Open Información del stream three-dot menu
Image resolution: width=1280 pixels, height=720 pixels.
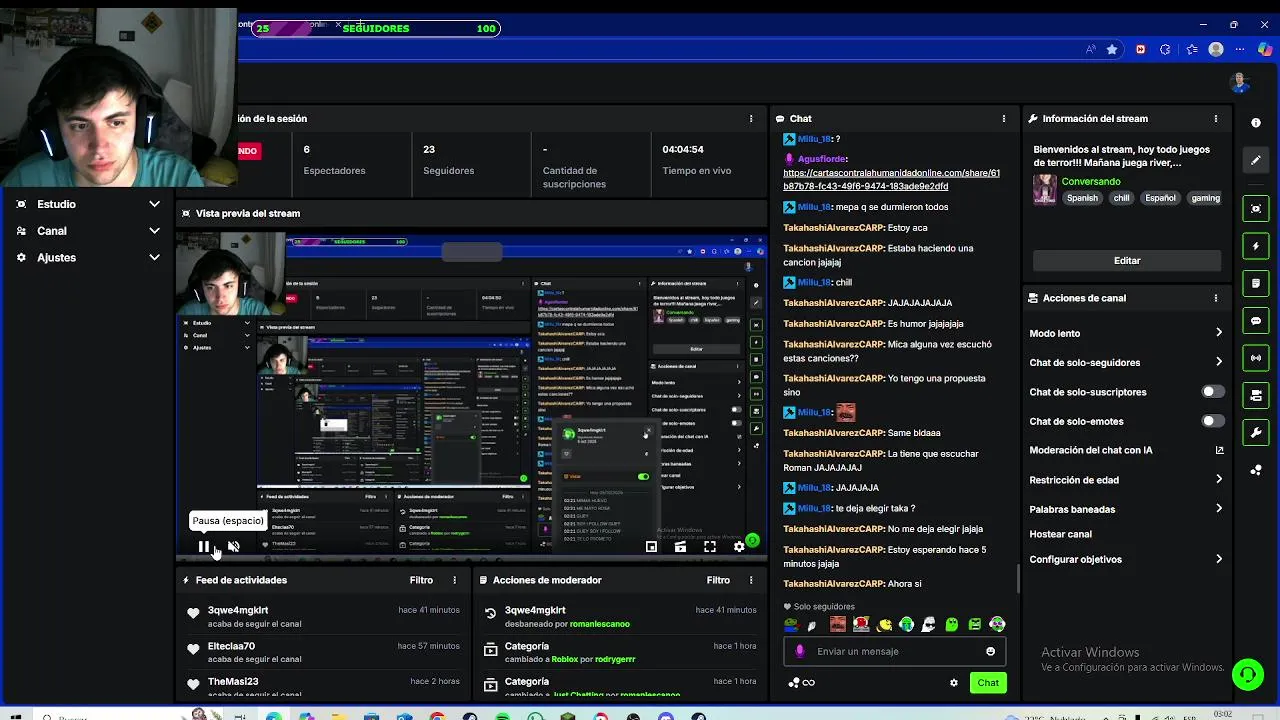(x=1216, y=118)
